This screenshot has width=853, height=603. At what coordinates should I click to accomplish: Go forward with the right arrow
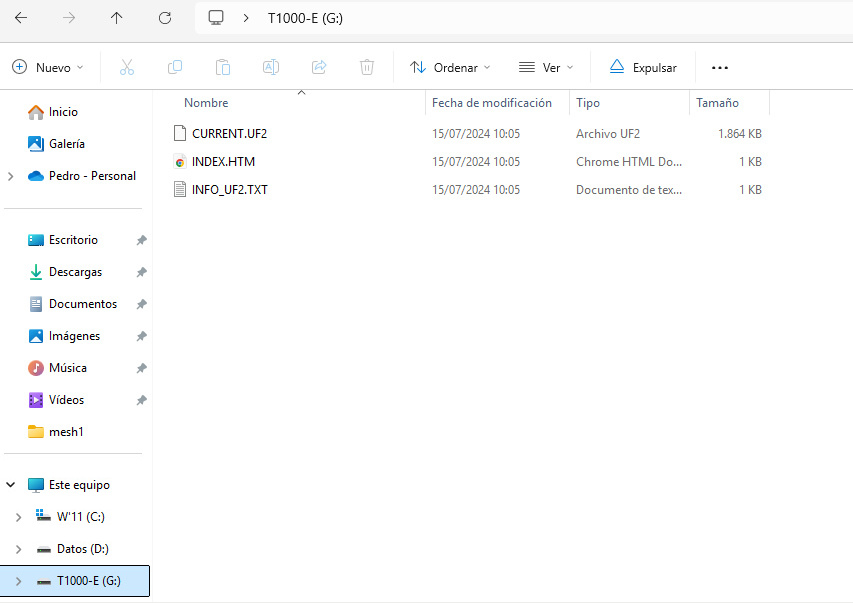pos(69,18)
